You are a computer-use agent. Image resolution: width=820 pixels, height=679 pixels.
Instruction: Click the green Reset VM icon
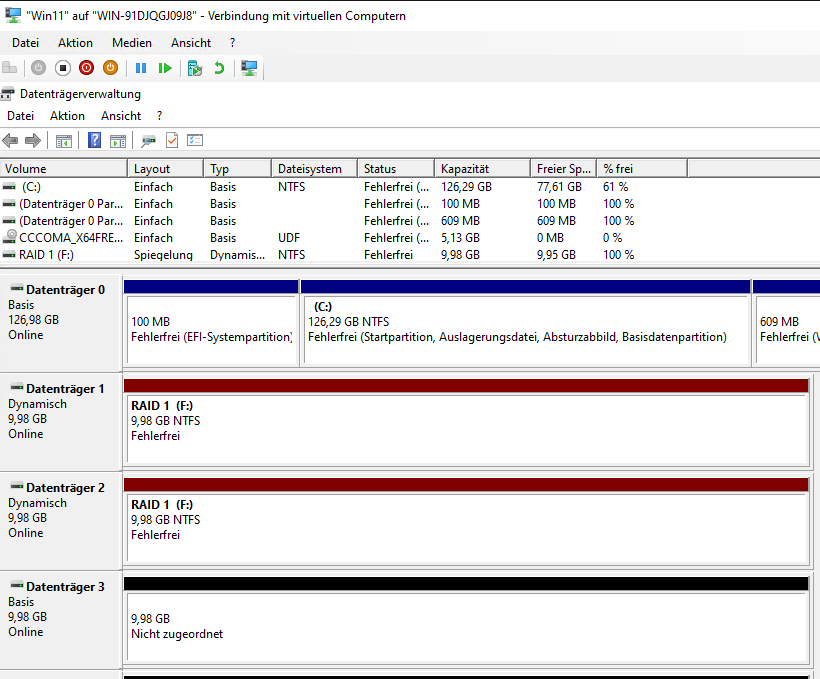pyautogui.click(x=165, y=68)
